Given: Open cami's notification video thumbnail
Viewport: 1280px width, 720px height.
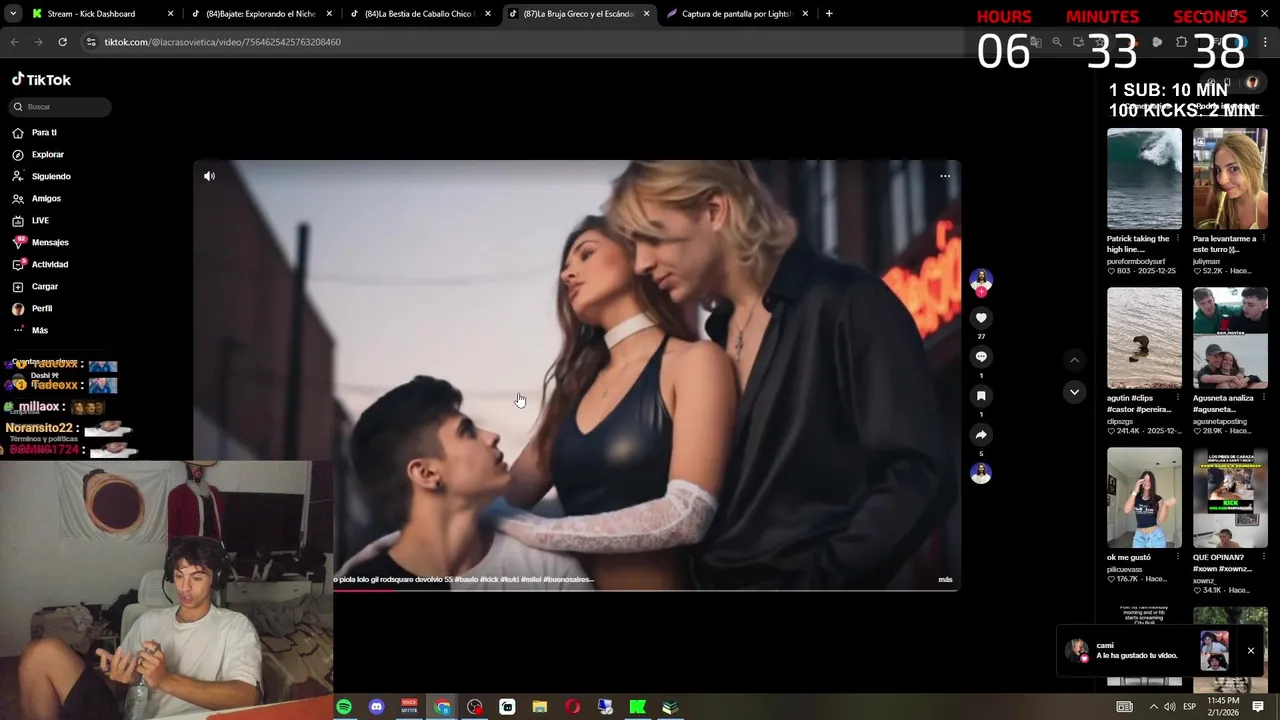Looking at the screenshot, I should 1214,651.
